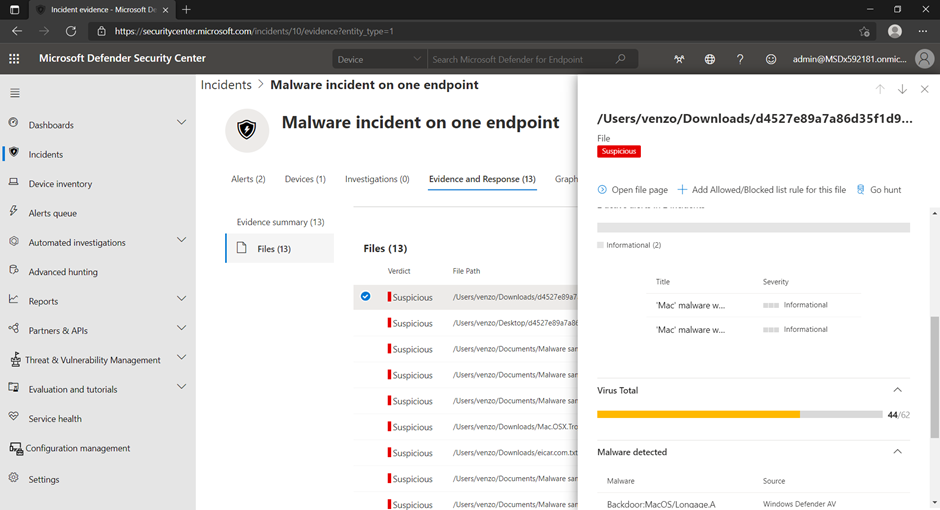This screenshot has width=940, height=510.
Task: Click the browser refresh button
Action: click(x=71, y=31)
